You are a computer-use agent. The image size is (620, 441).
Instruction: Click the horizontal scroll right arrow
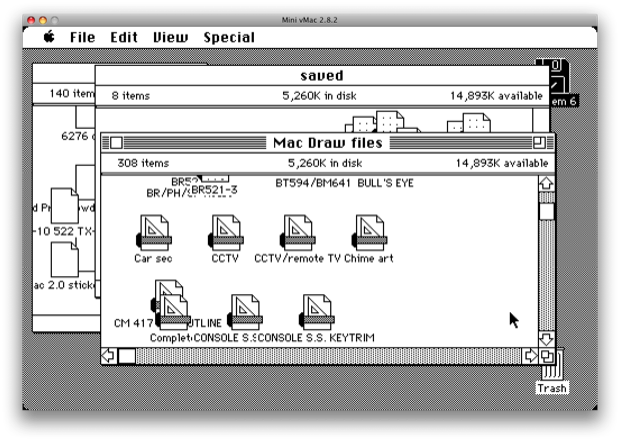(530, 356)
